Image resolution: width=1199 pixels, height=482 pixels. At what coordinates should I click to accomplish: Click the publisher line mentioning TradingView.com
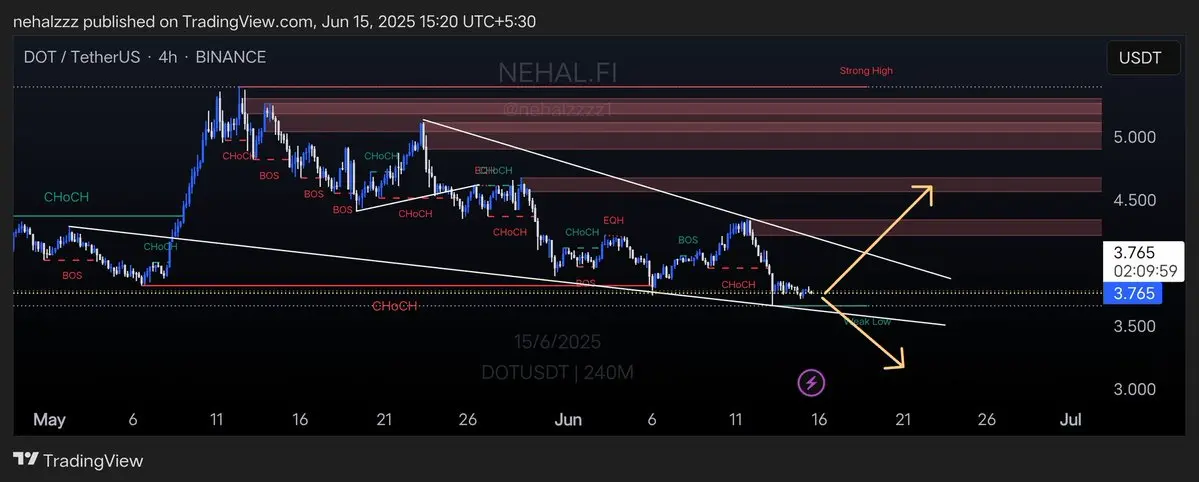(275, 21)
